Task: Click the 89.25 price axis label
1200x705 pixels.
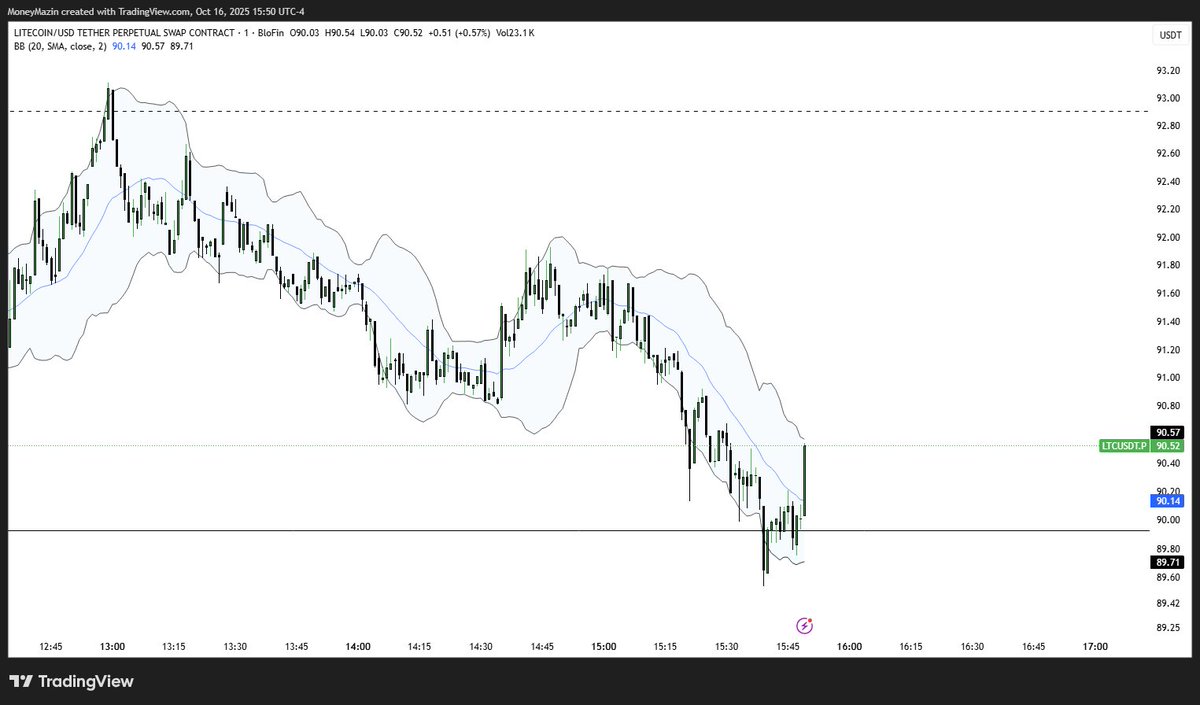Action: point(1168,627)
